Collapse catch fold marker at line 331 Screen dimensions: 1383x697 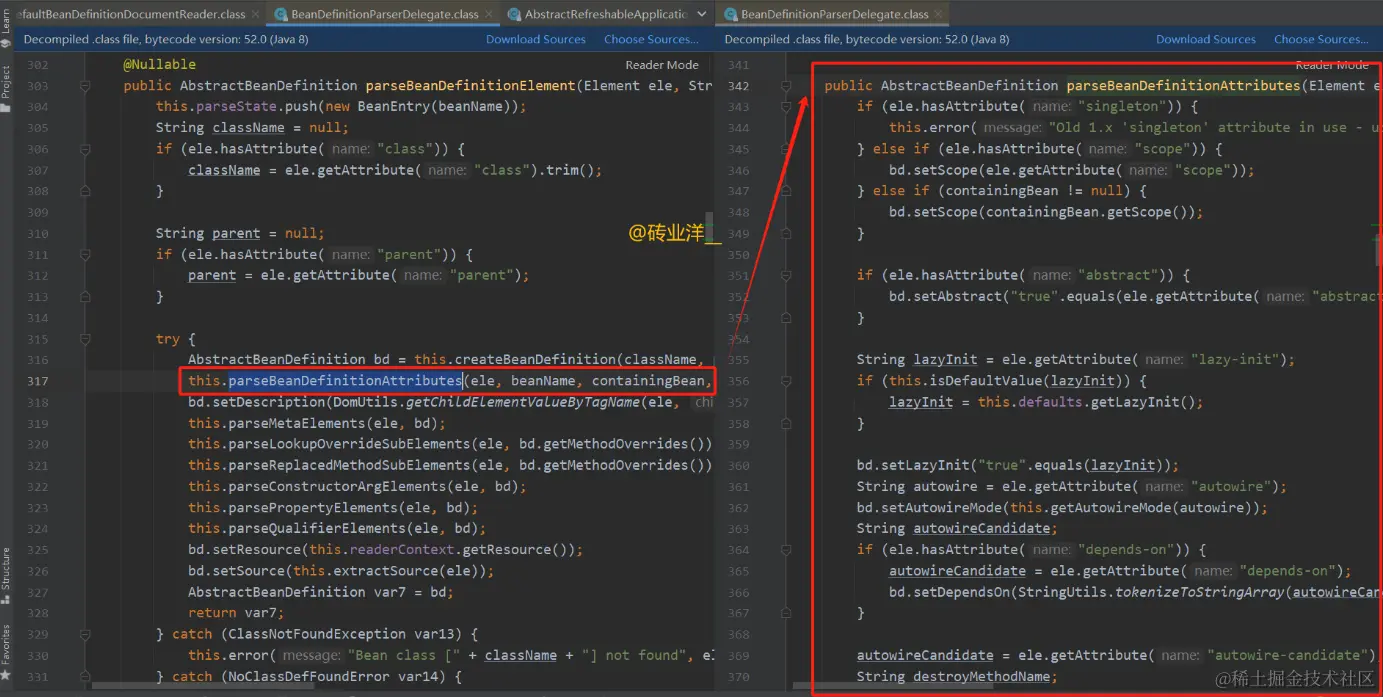(84, 676)
